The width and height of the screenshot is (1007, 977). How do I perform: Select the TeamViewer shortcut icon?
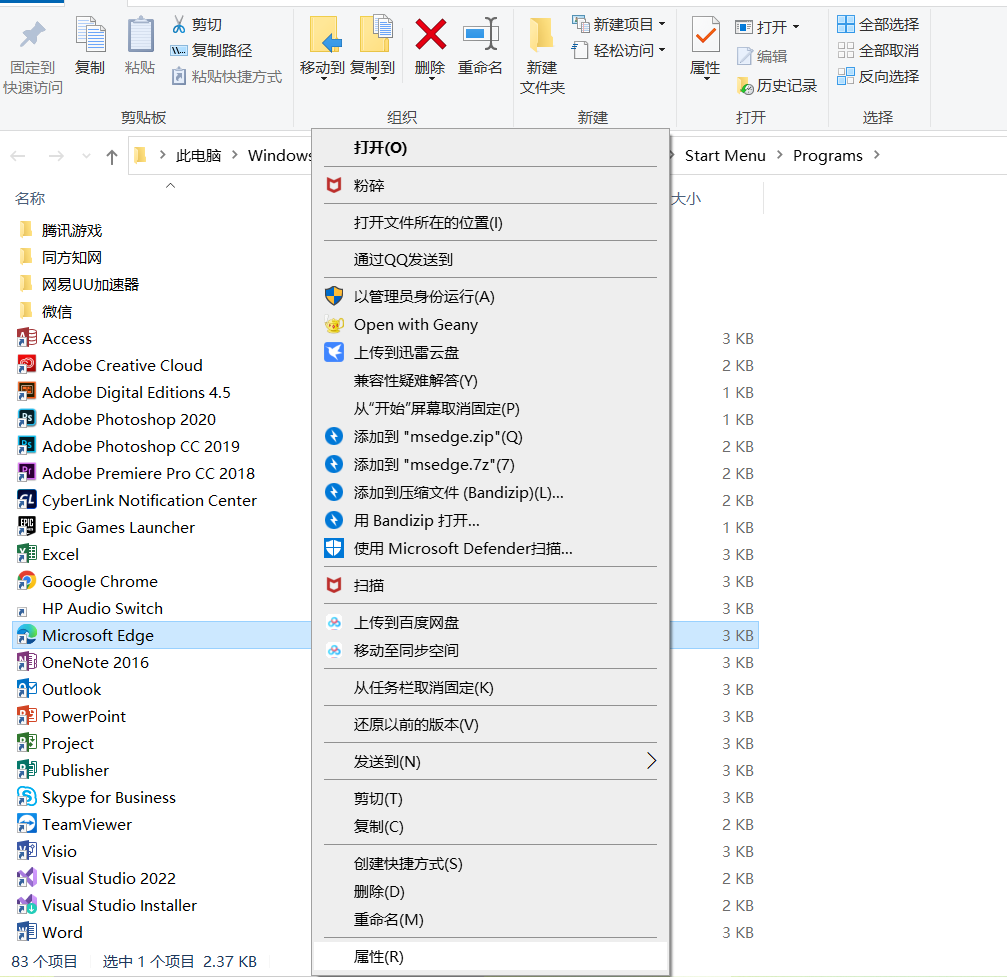point(27,823)
